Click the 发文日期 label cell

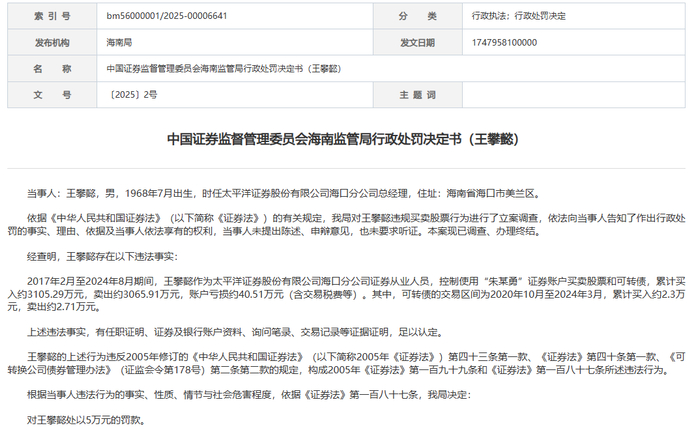click(418, 42)
